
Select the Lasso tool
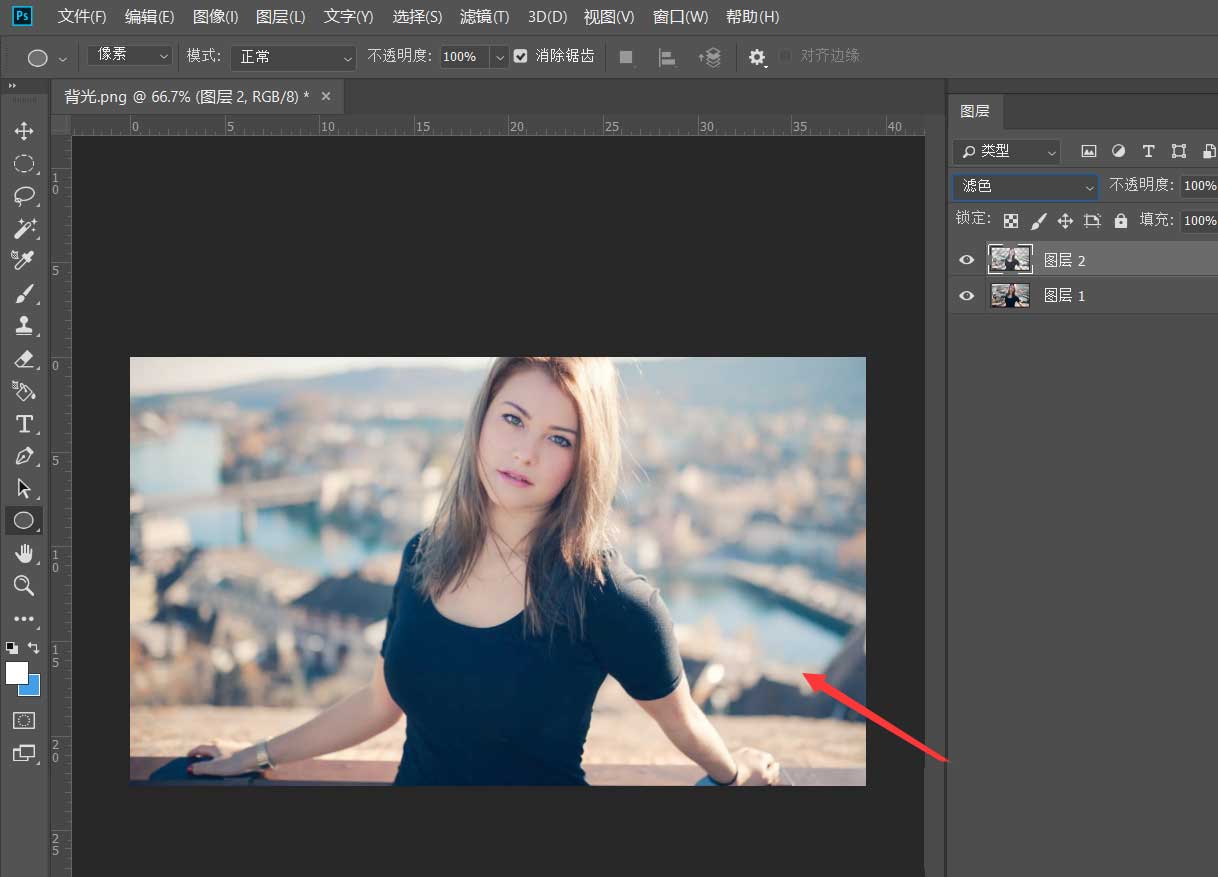pyautogui.click(x=24, y=196)
